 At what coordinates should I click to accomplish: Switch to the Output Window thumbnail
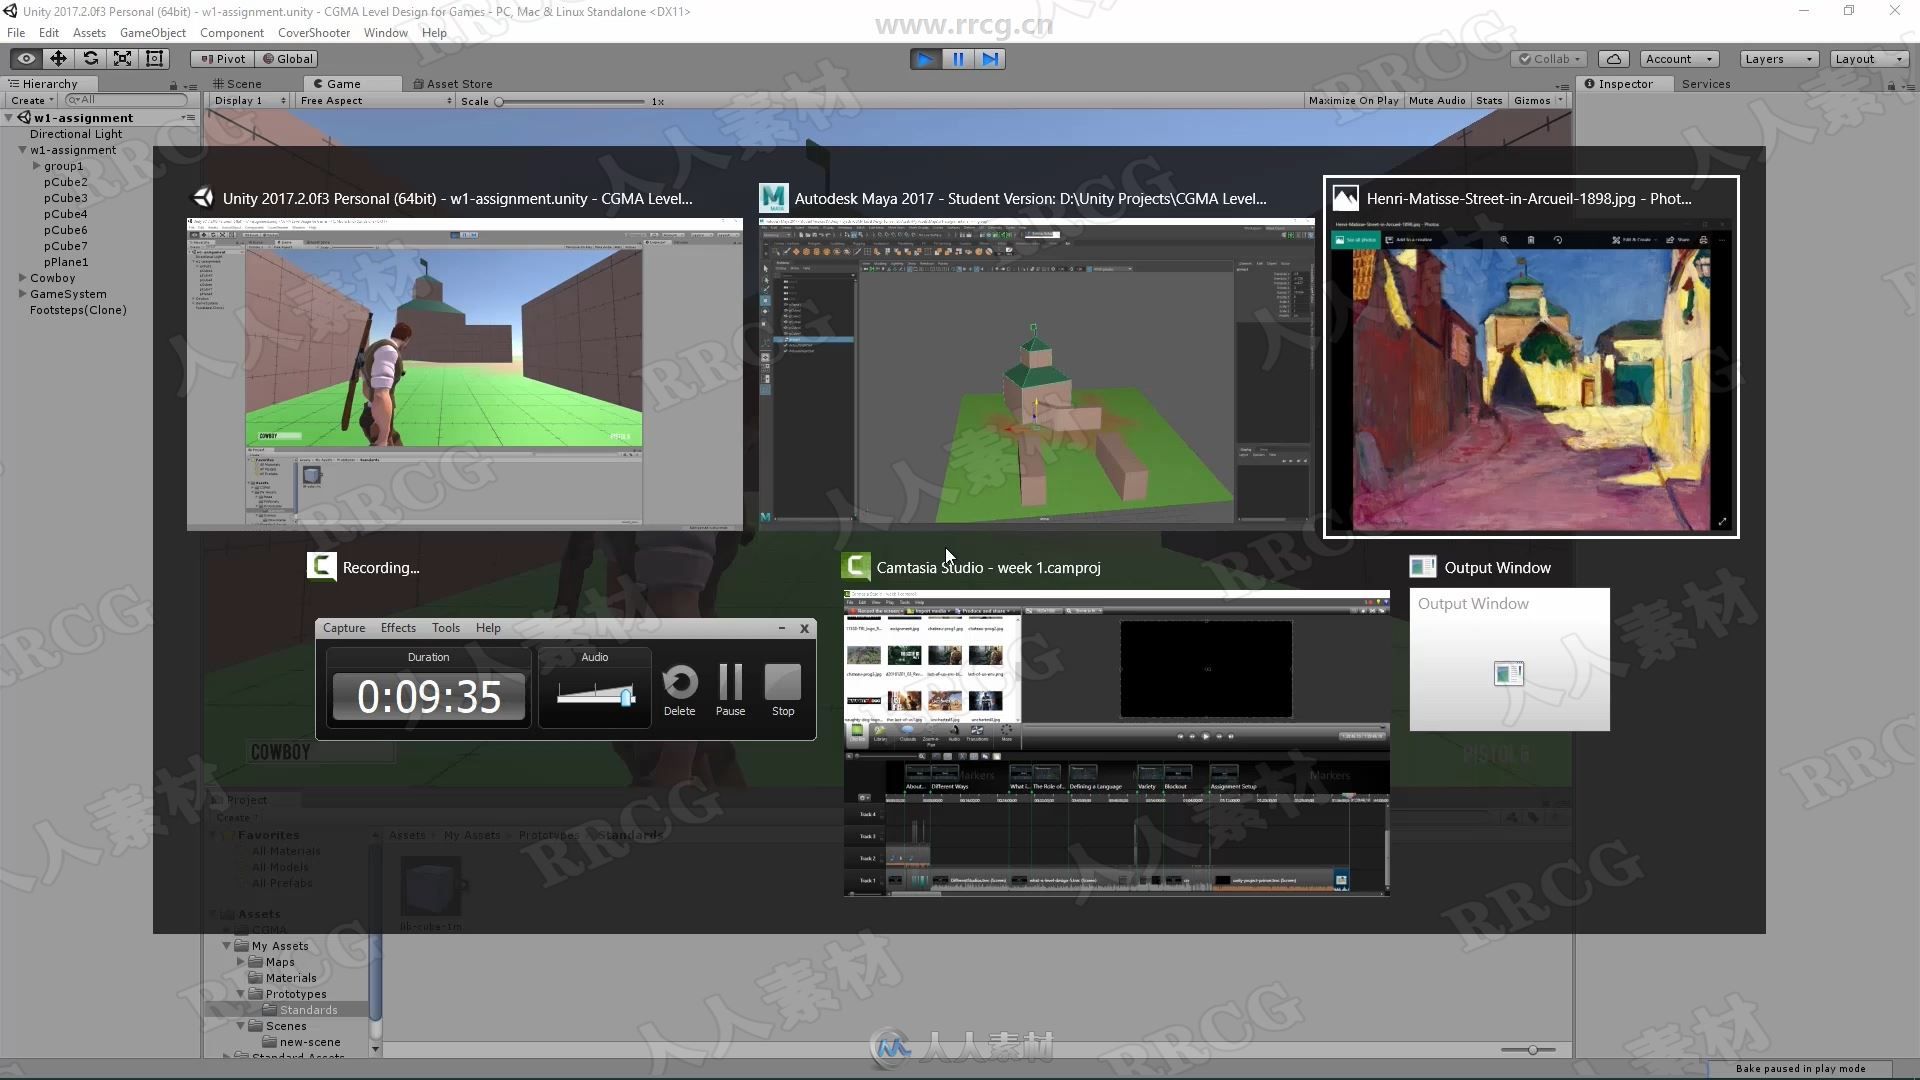click(1510, 659)
